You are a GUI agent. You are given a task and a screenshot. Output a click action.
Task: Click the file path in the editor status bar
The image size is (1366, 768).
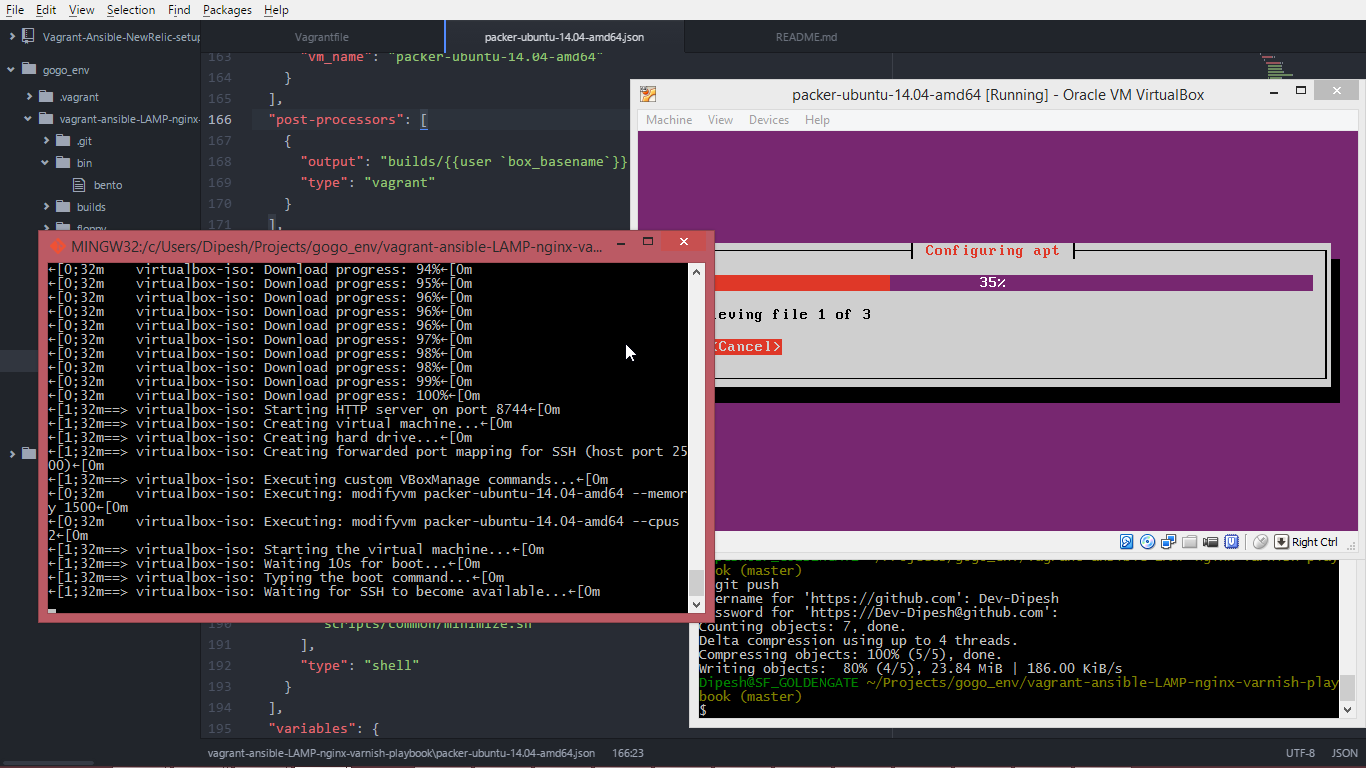point(401,753)
